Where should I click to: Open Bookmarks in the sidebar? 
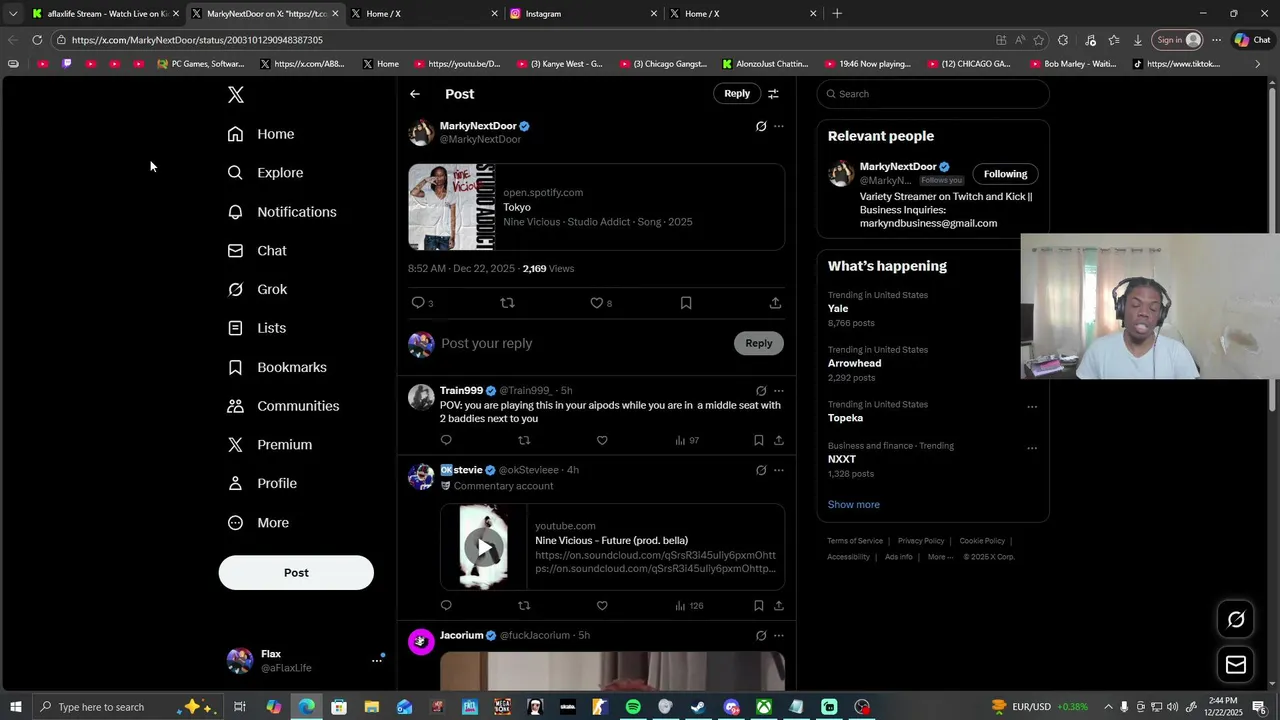pyautogui.click(x=277, y=367)
